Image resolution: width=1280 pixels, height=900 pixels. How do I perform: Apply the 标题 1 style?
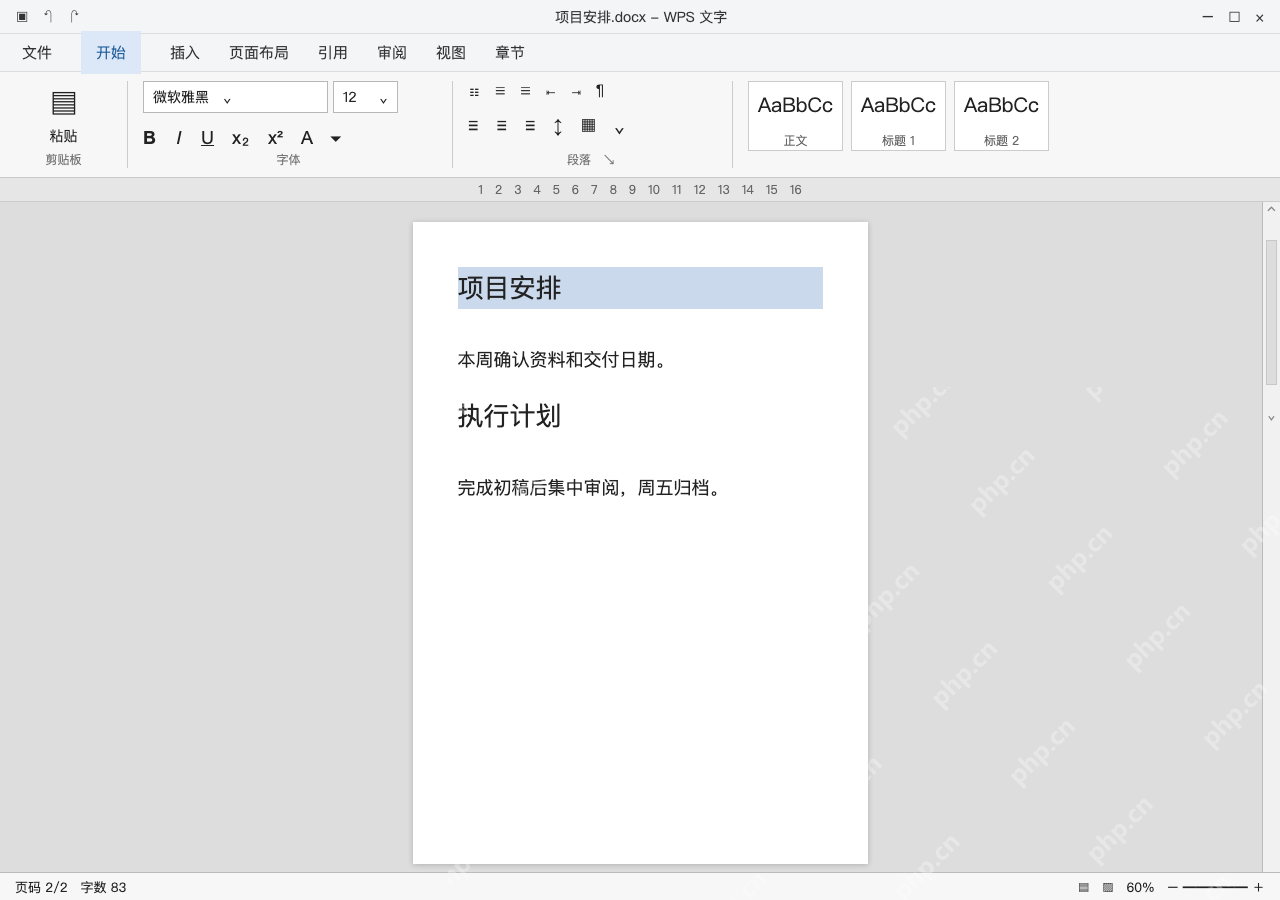(x=898, y=116)
